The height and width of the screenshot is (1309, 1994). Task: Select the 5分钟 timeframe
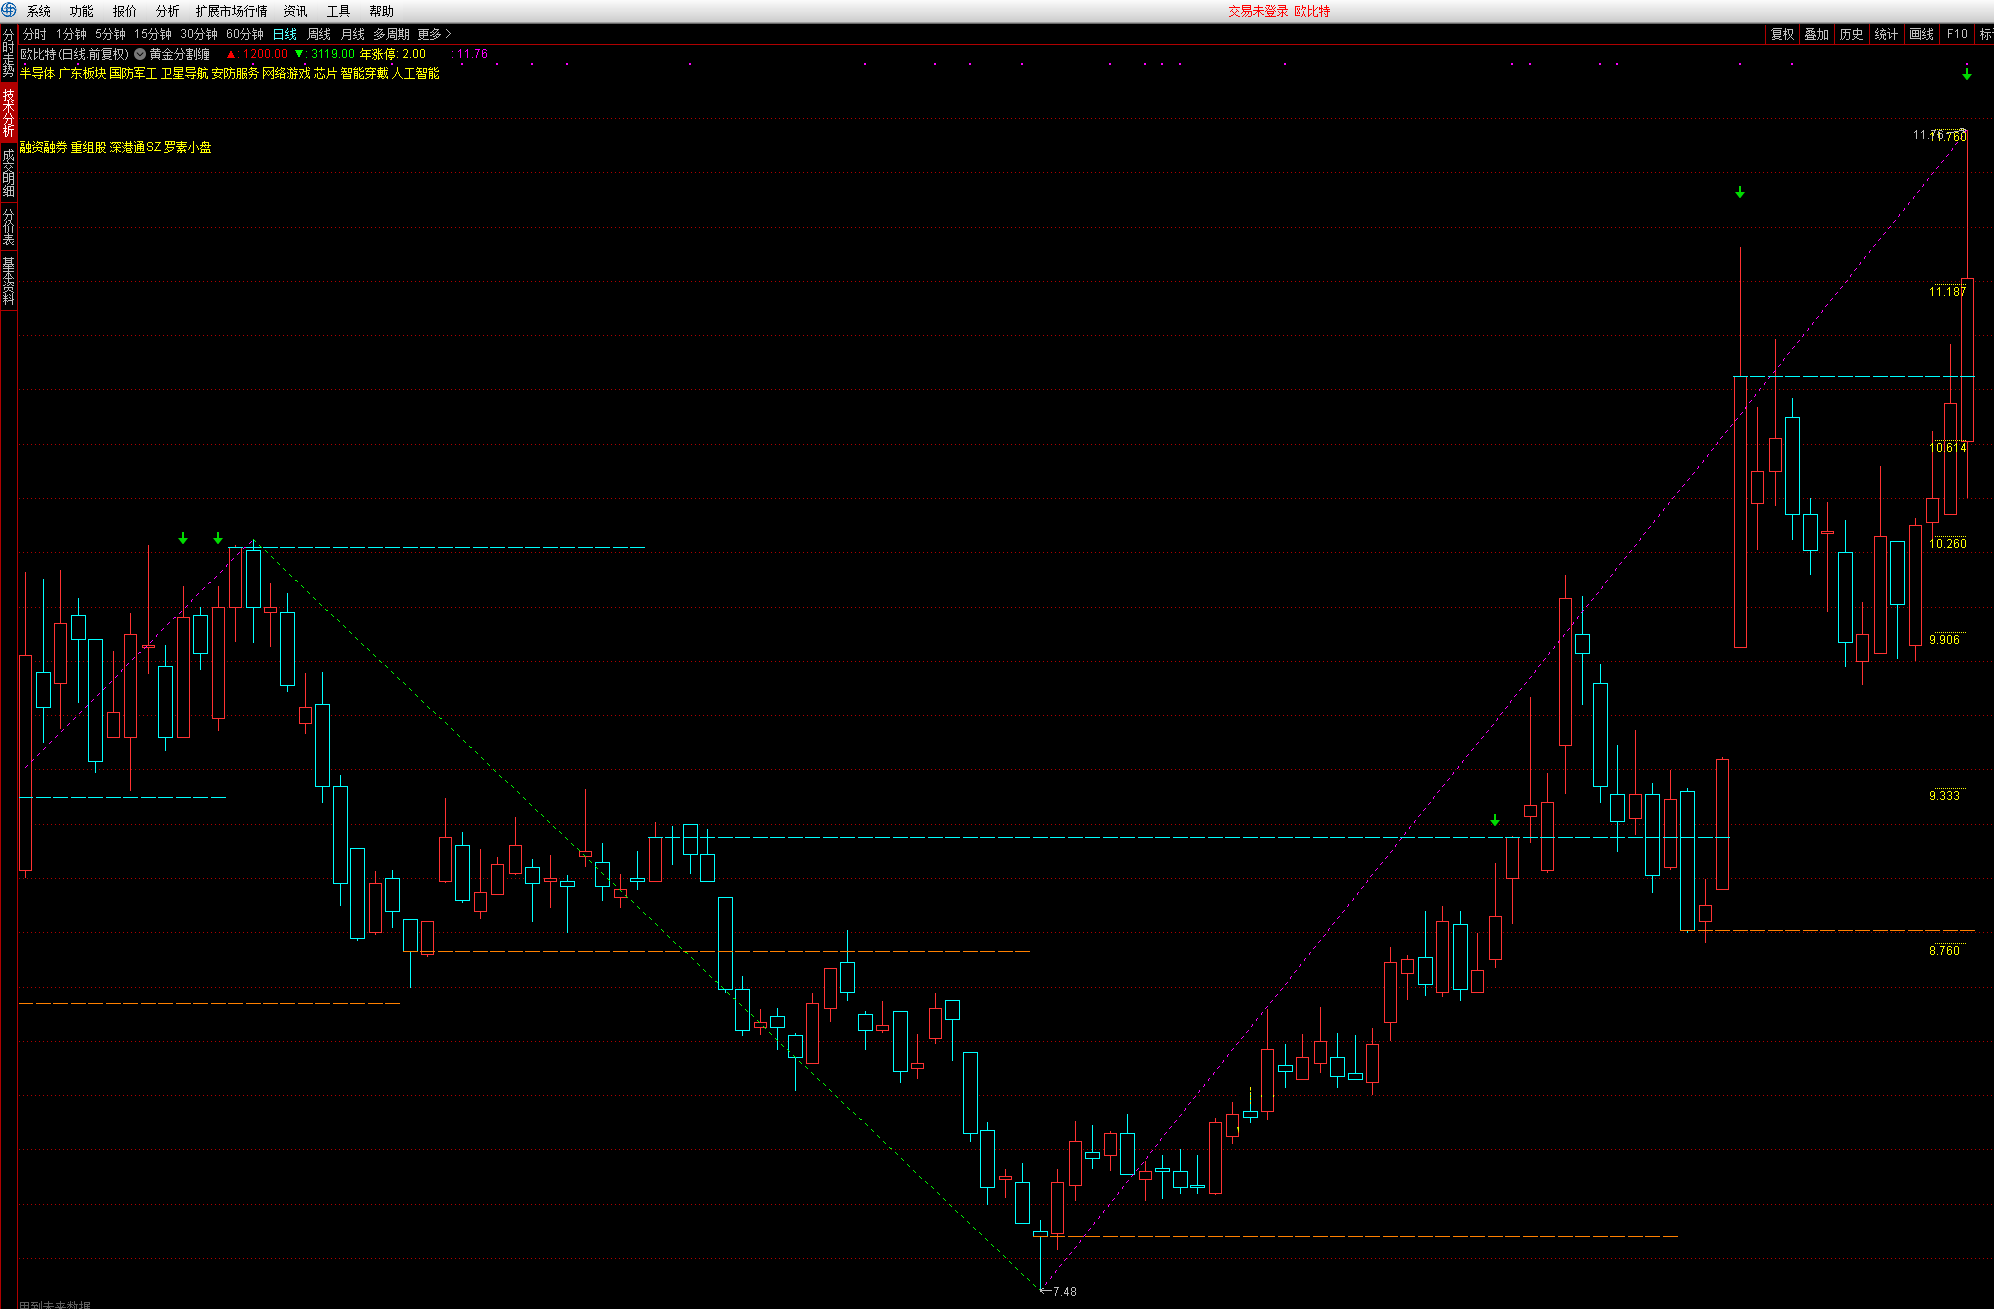click(111, 34)
